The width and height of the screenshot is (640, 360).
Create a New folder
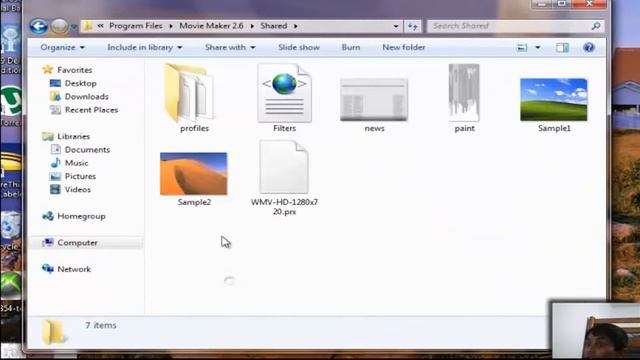[404, 47]
